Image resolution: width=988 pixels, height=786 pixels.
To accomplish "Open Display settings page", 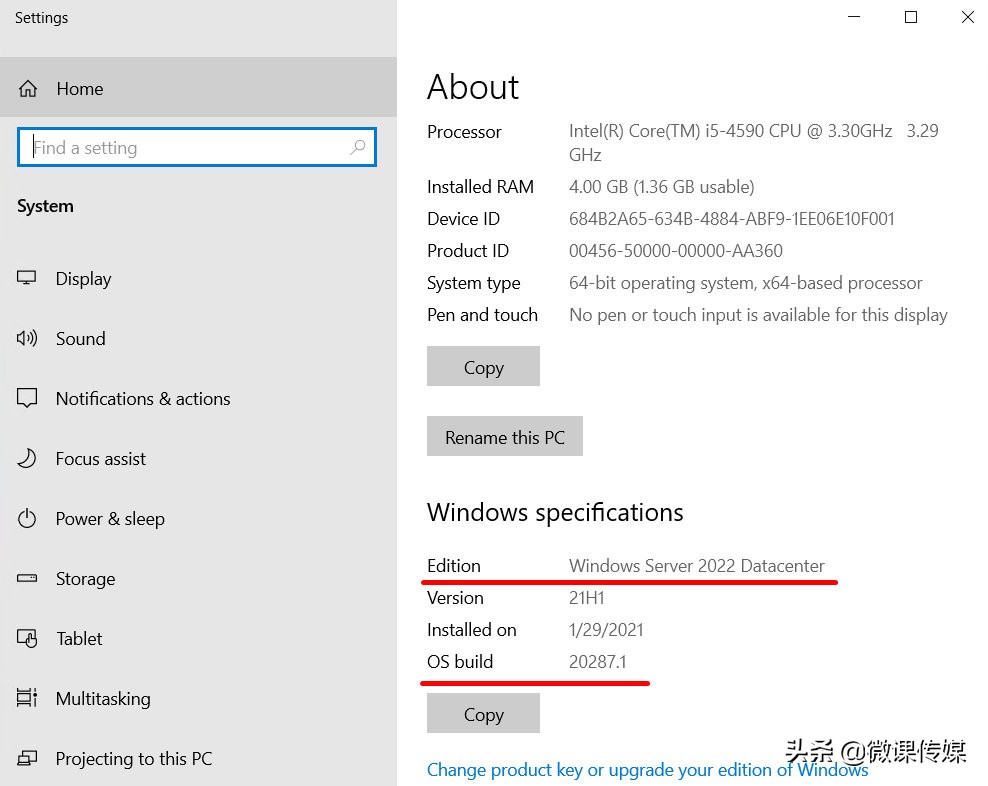I will (198, 279).
